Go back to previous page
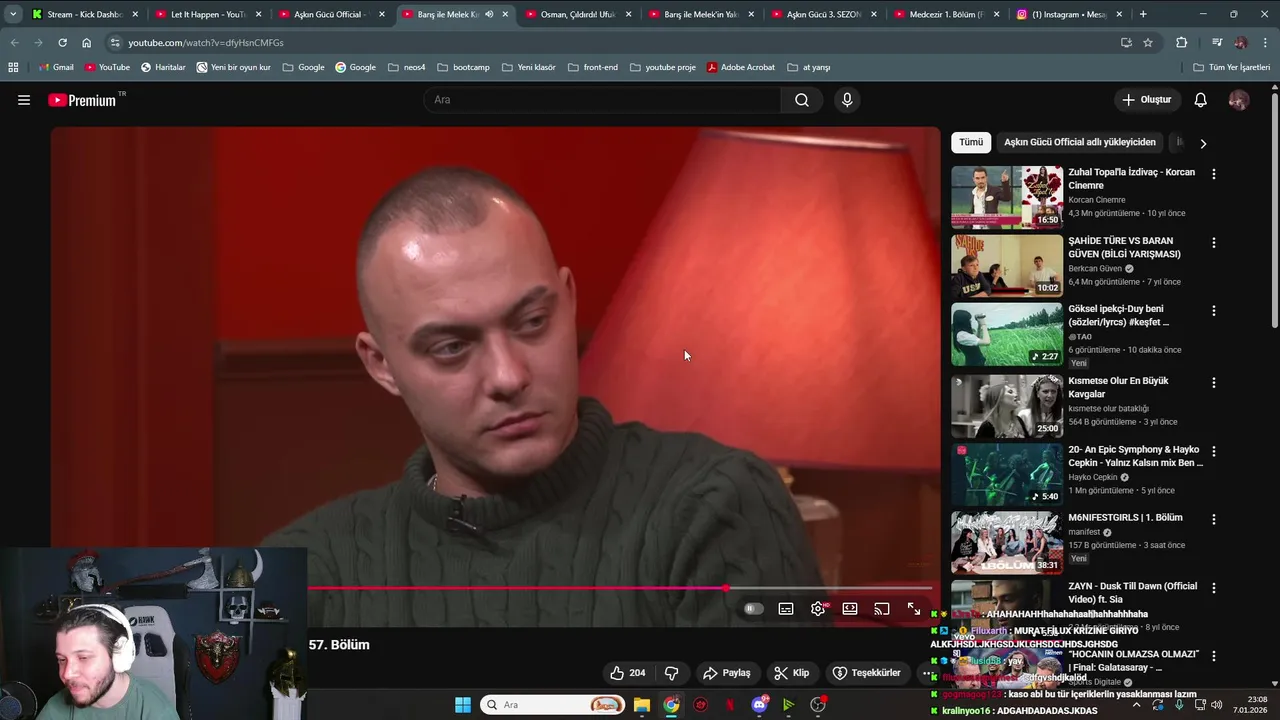This screenshot has height=720, width=1280. 14,43
